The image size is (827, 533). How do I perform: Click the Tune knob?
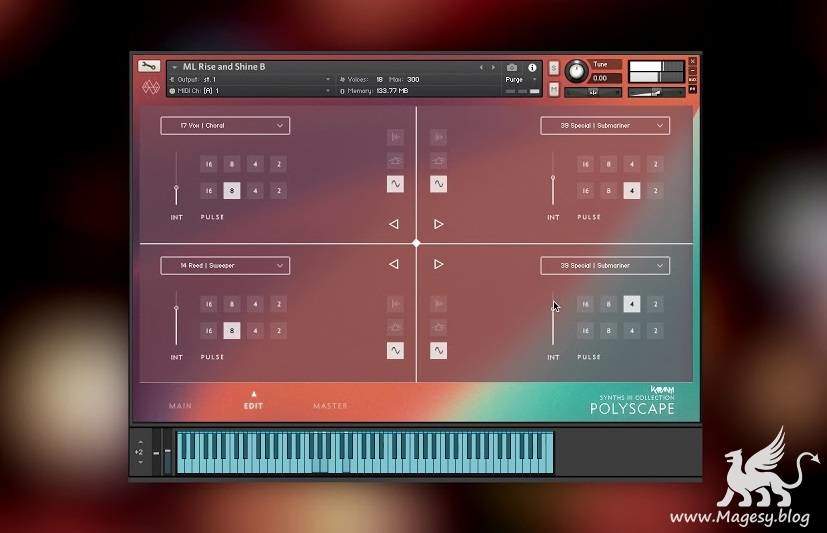(x=576, y=71)
